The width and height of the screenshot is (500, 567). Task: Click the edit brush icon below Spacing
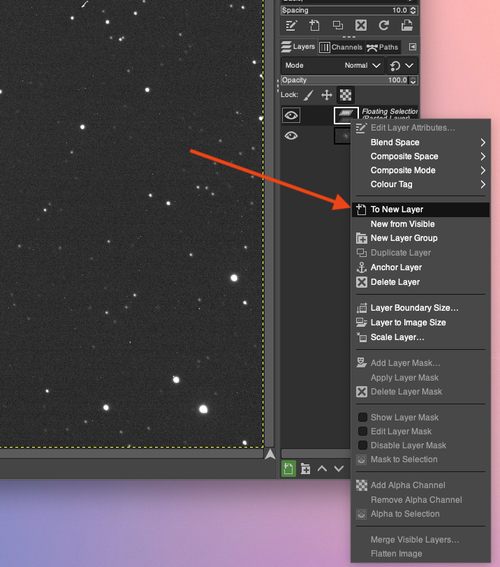291,26
